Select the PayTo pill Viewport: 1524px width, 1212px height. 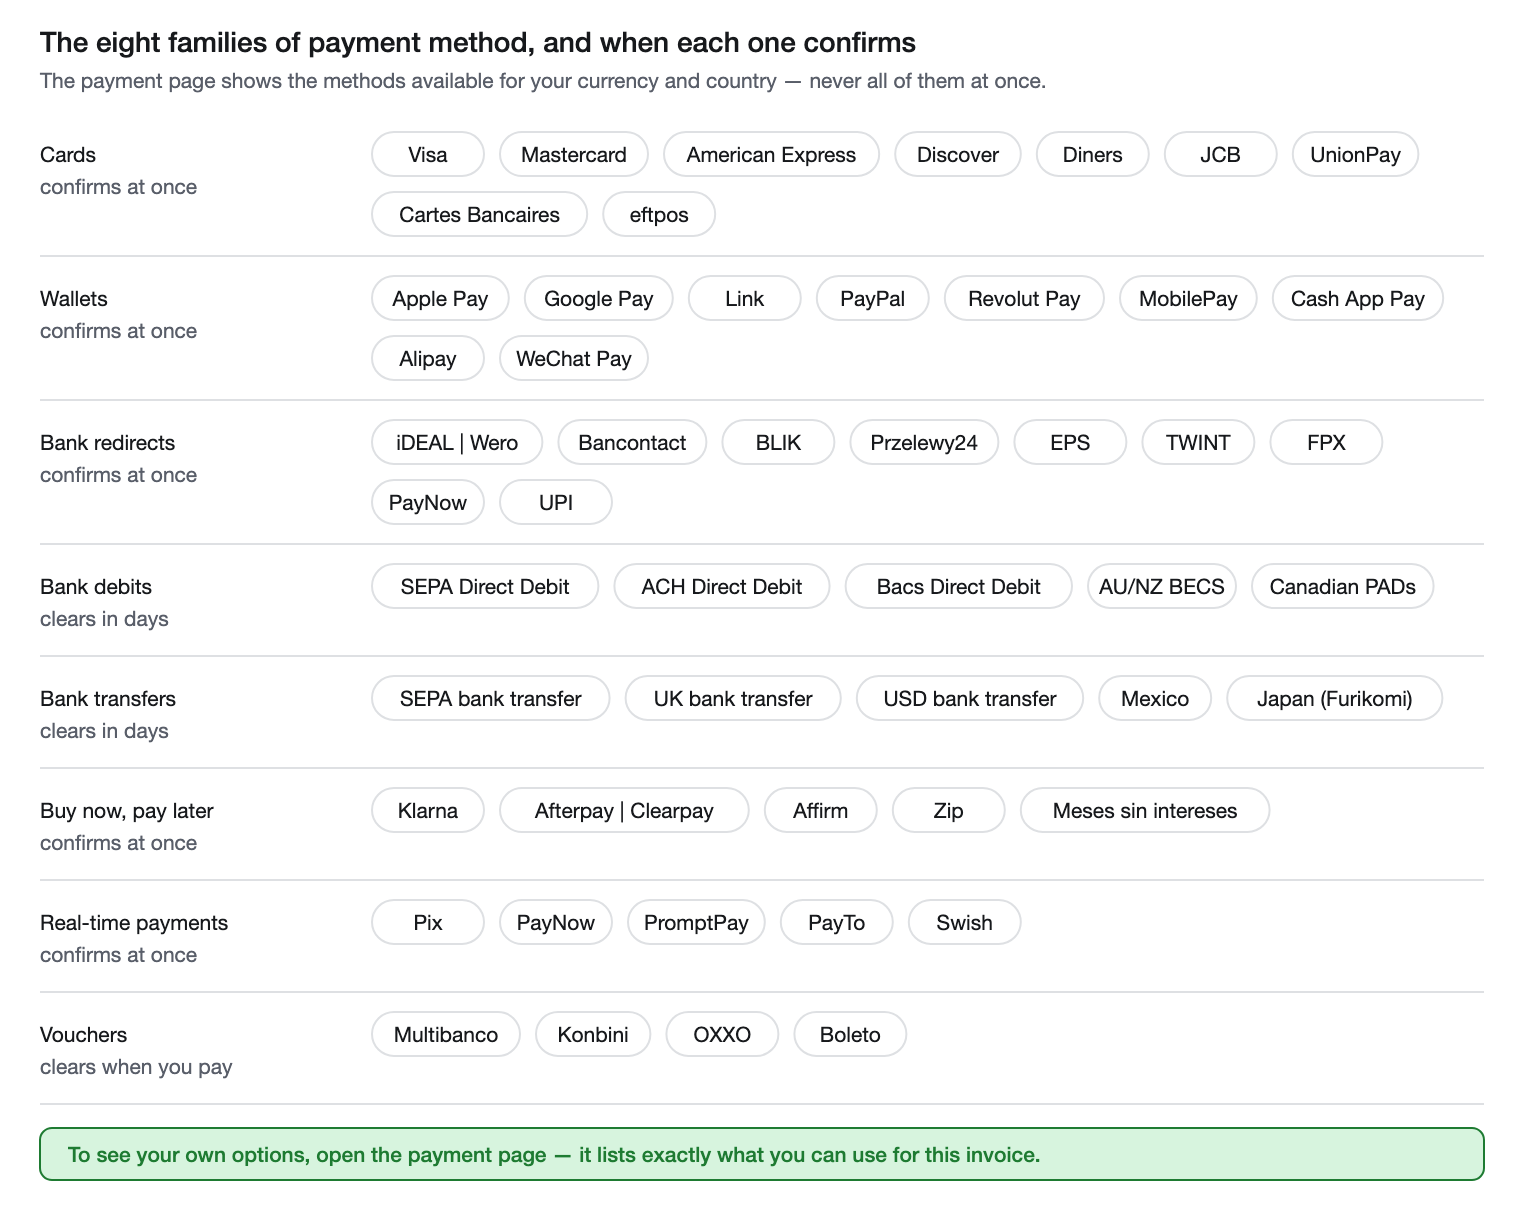(837, 922)
